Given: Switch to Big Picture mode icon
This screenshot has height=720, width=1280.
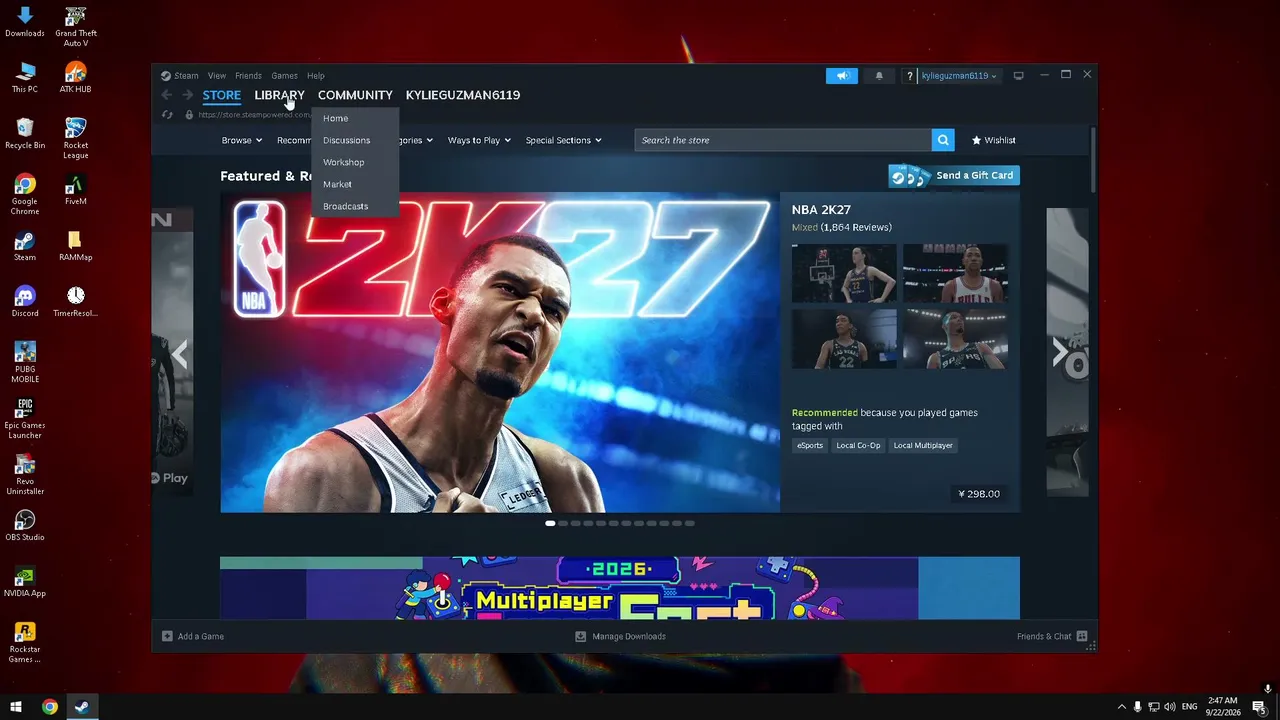Looking at the screenshot, I should pyautogui.click(x=1018, y=76).
